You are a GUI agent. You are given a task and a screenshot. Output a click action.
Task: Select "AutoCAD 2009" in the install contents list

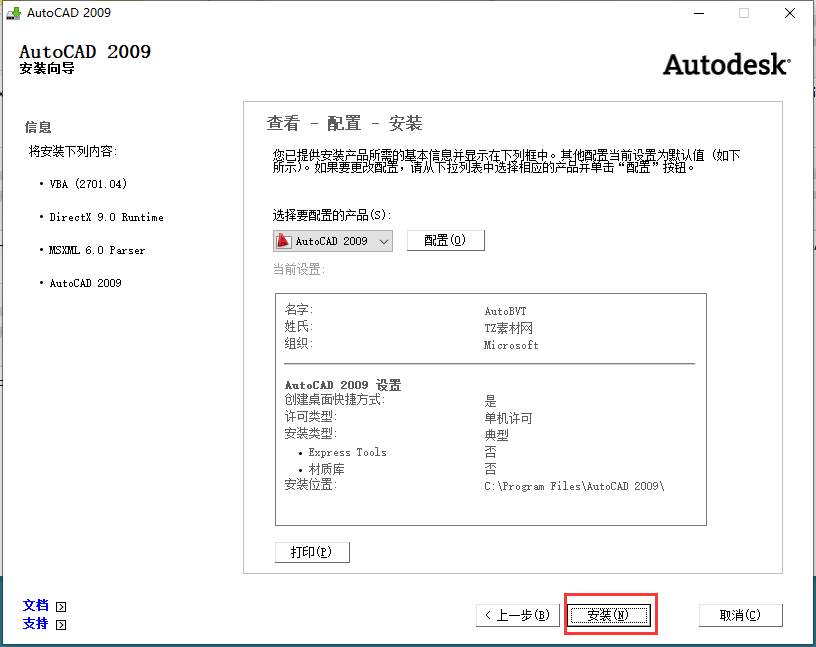[85, 283]
